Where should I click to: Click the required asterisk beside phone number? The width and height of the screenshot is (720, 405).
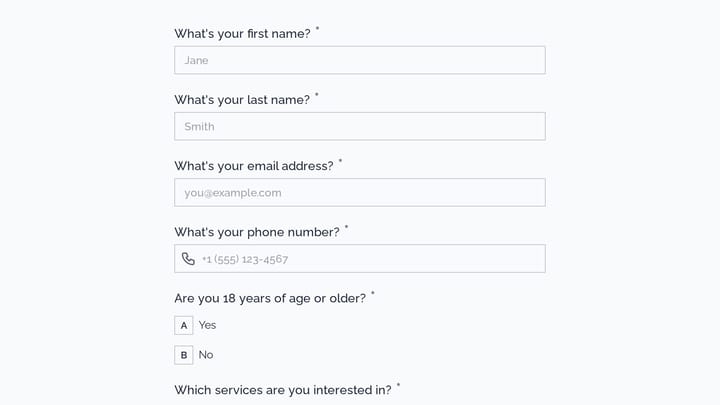[347, 227]
